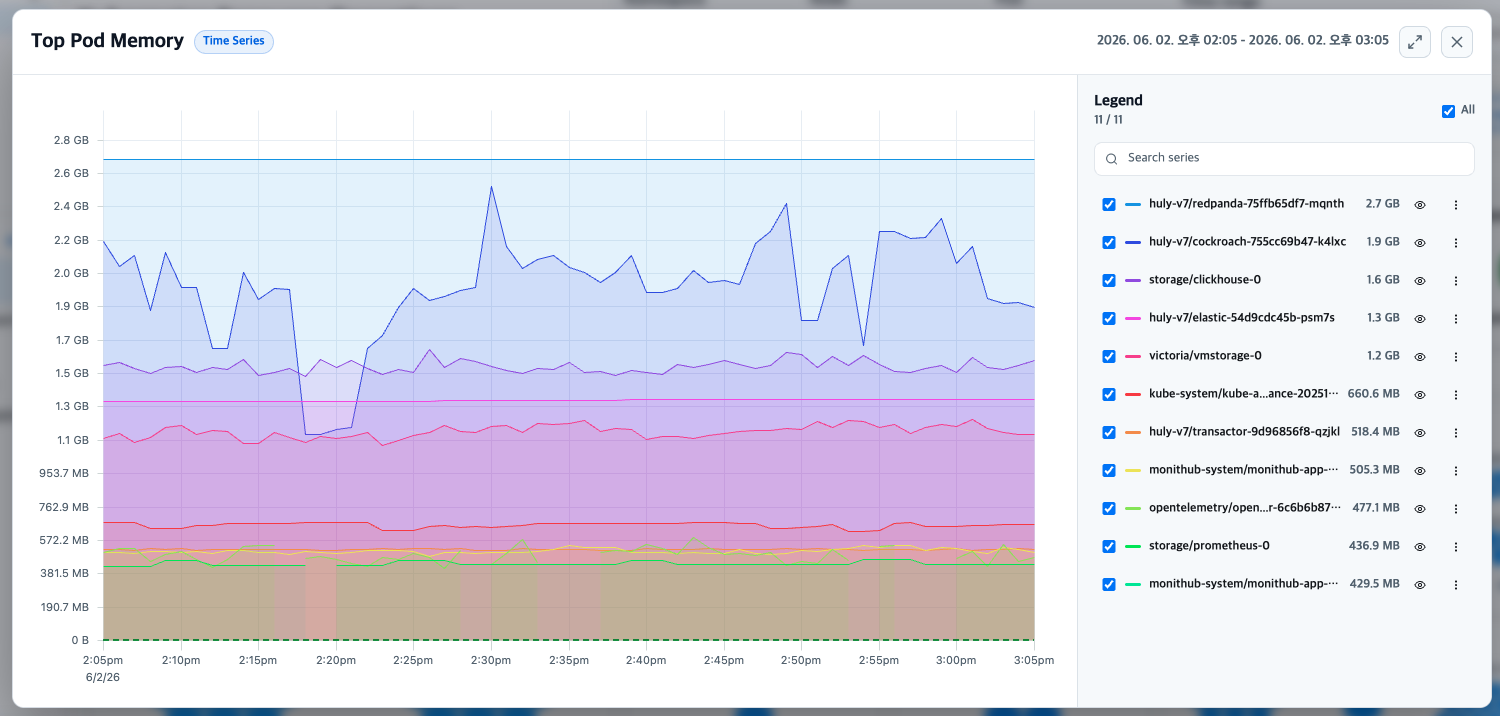Hide the redpanda-75ffb65df7-mqnth series via eye icon
Viewport: 1500px width, 716px height.
[1420, 205]
